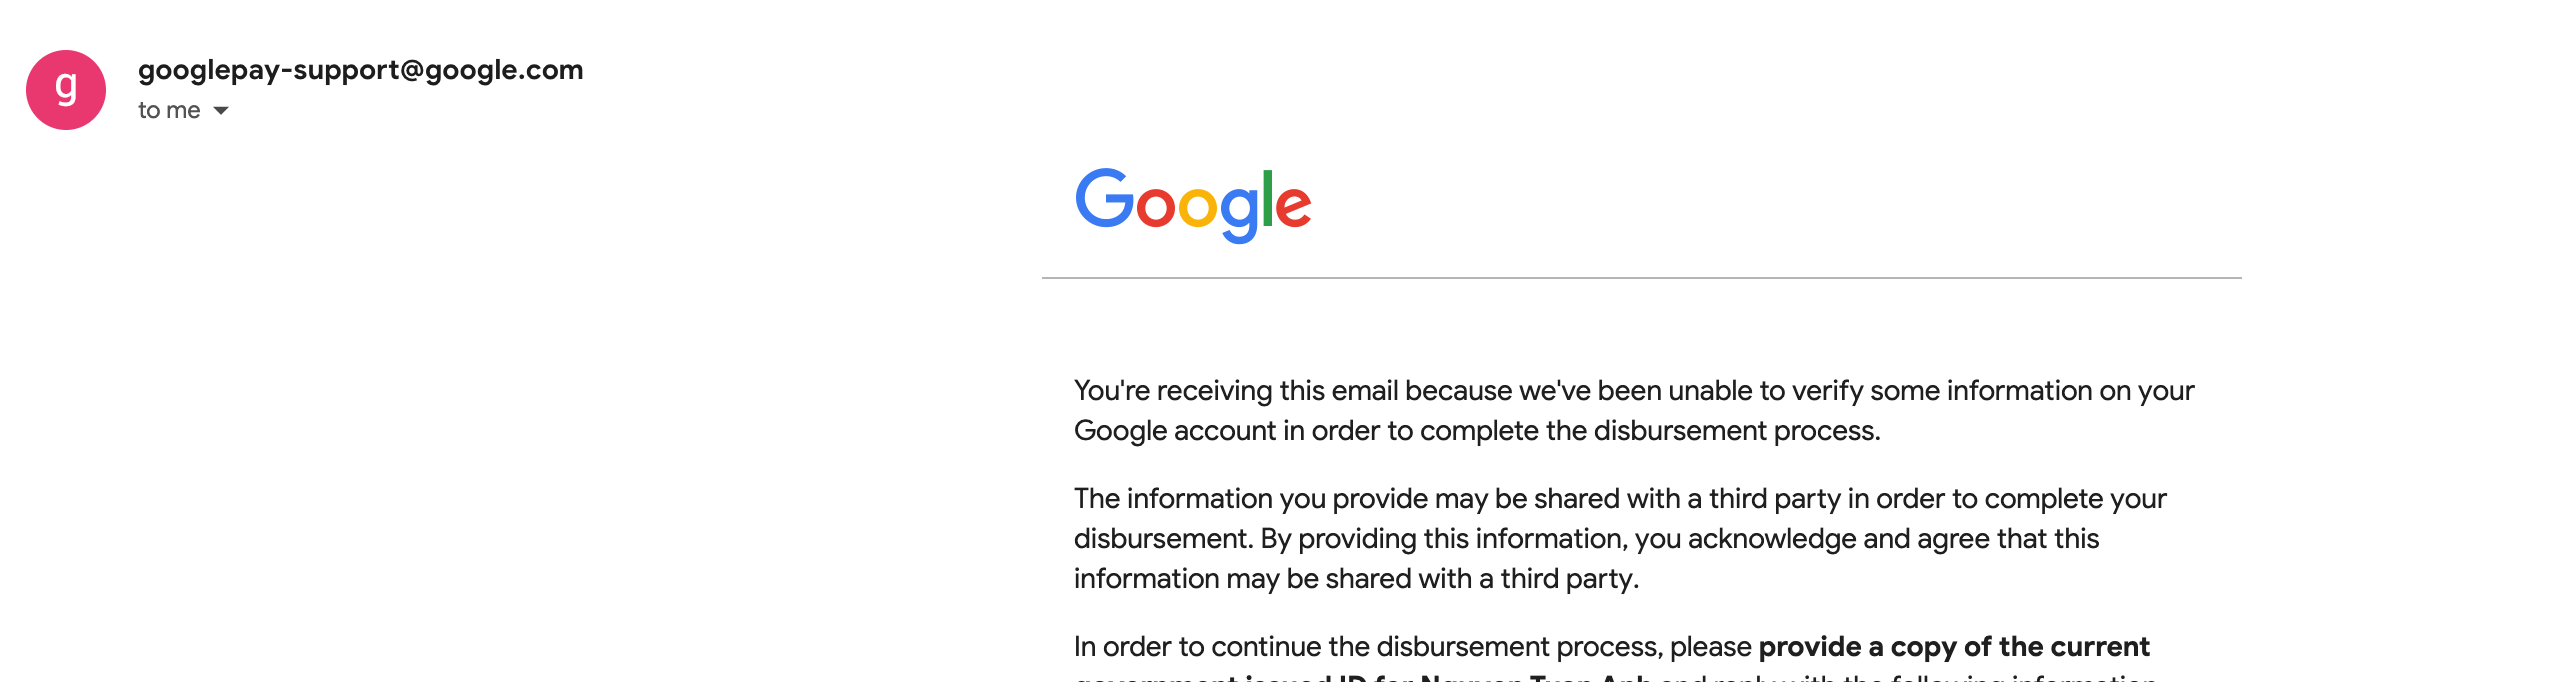Click the red e in Google logo
The height and width of the screenshot is (682, 2570).
click(x=1293, y=207)
